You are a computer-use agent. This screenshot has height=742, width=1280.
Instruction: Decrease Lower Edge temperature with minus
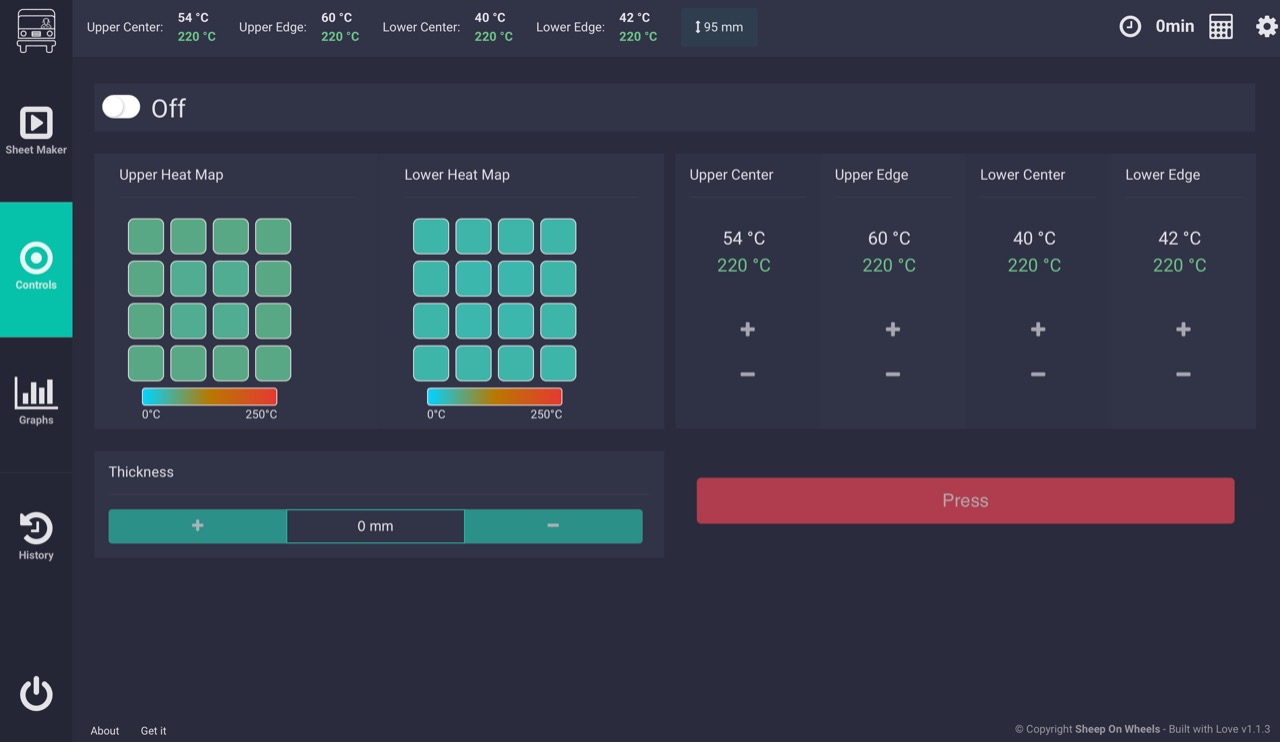click(1183, 374)
